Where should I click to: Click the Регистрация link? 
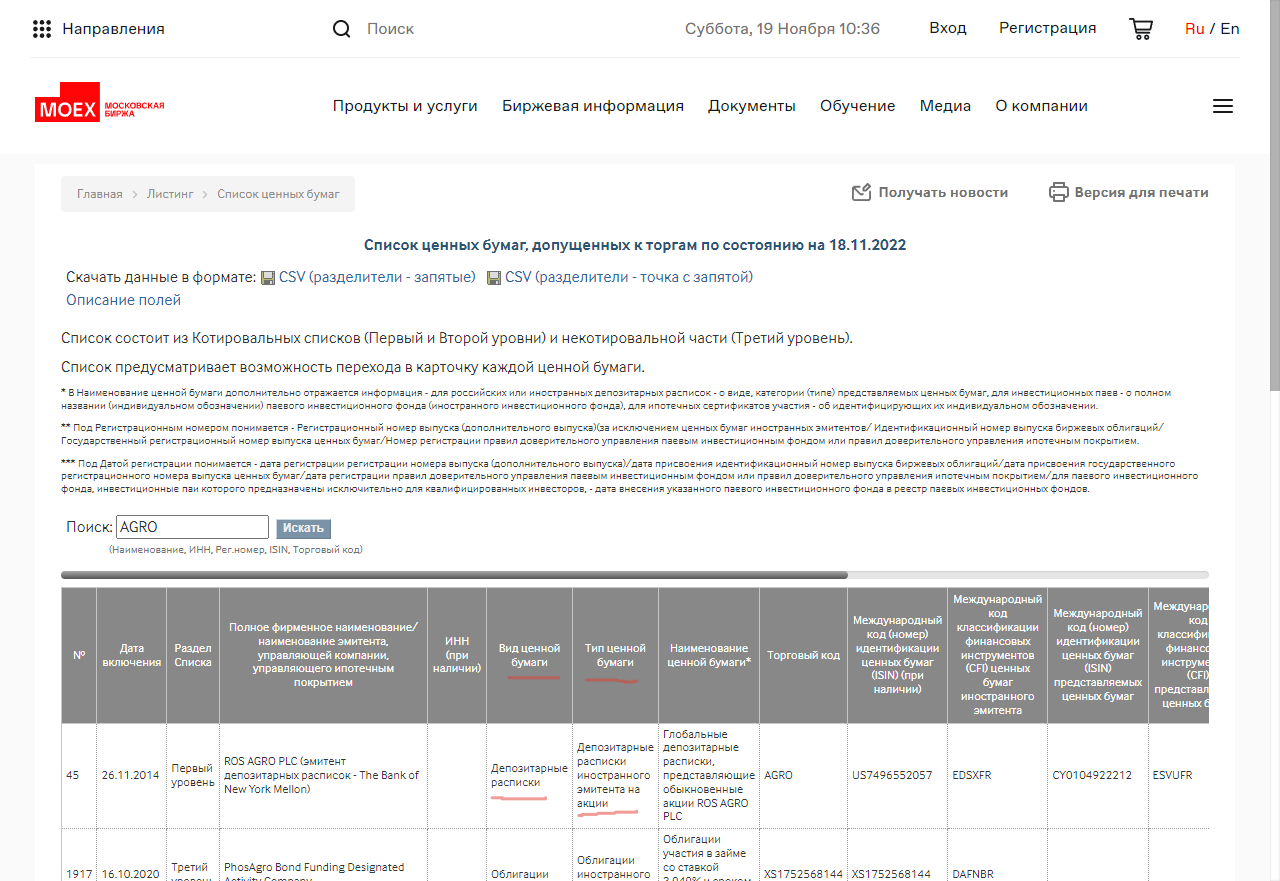pos(1047,28)
